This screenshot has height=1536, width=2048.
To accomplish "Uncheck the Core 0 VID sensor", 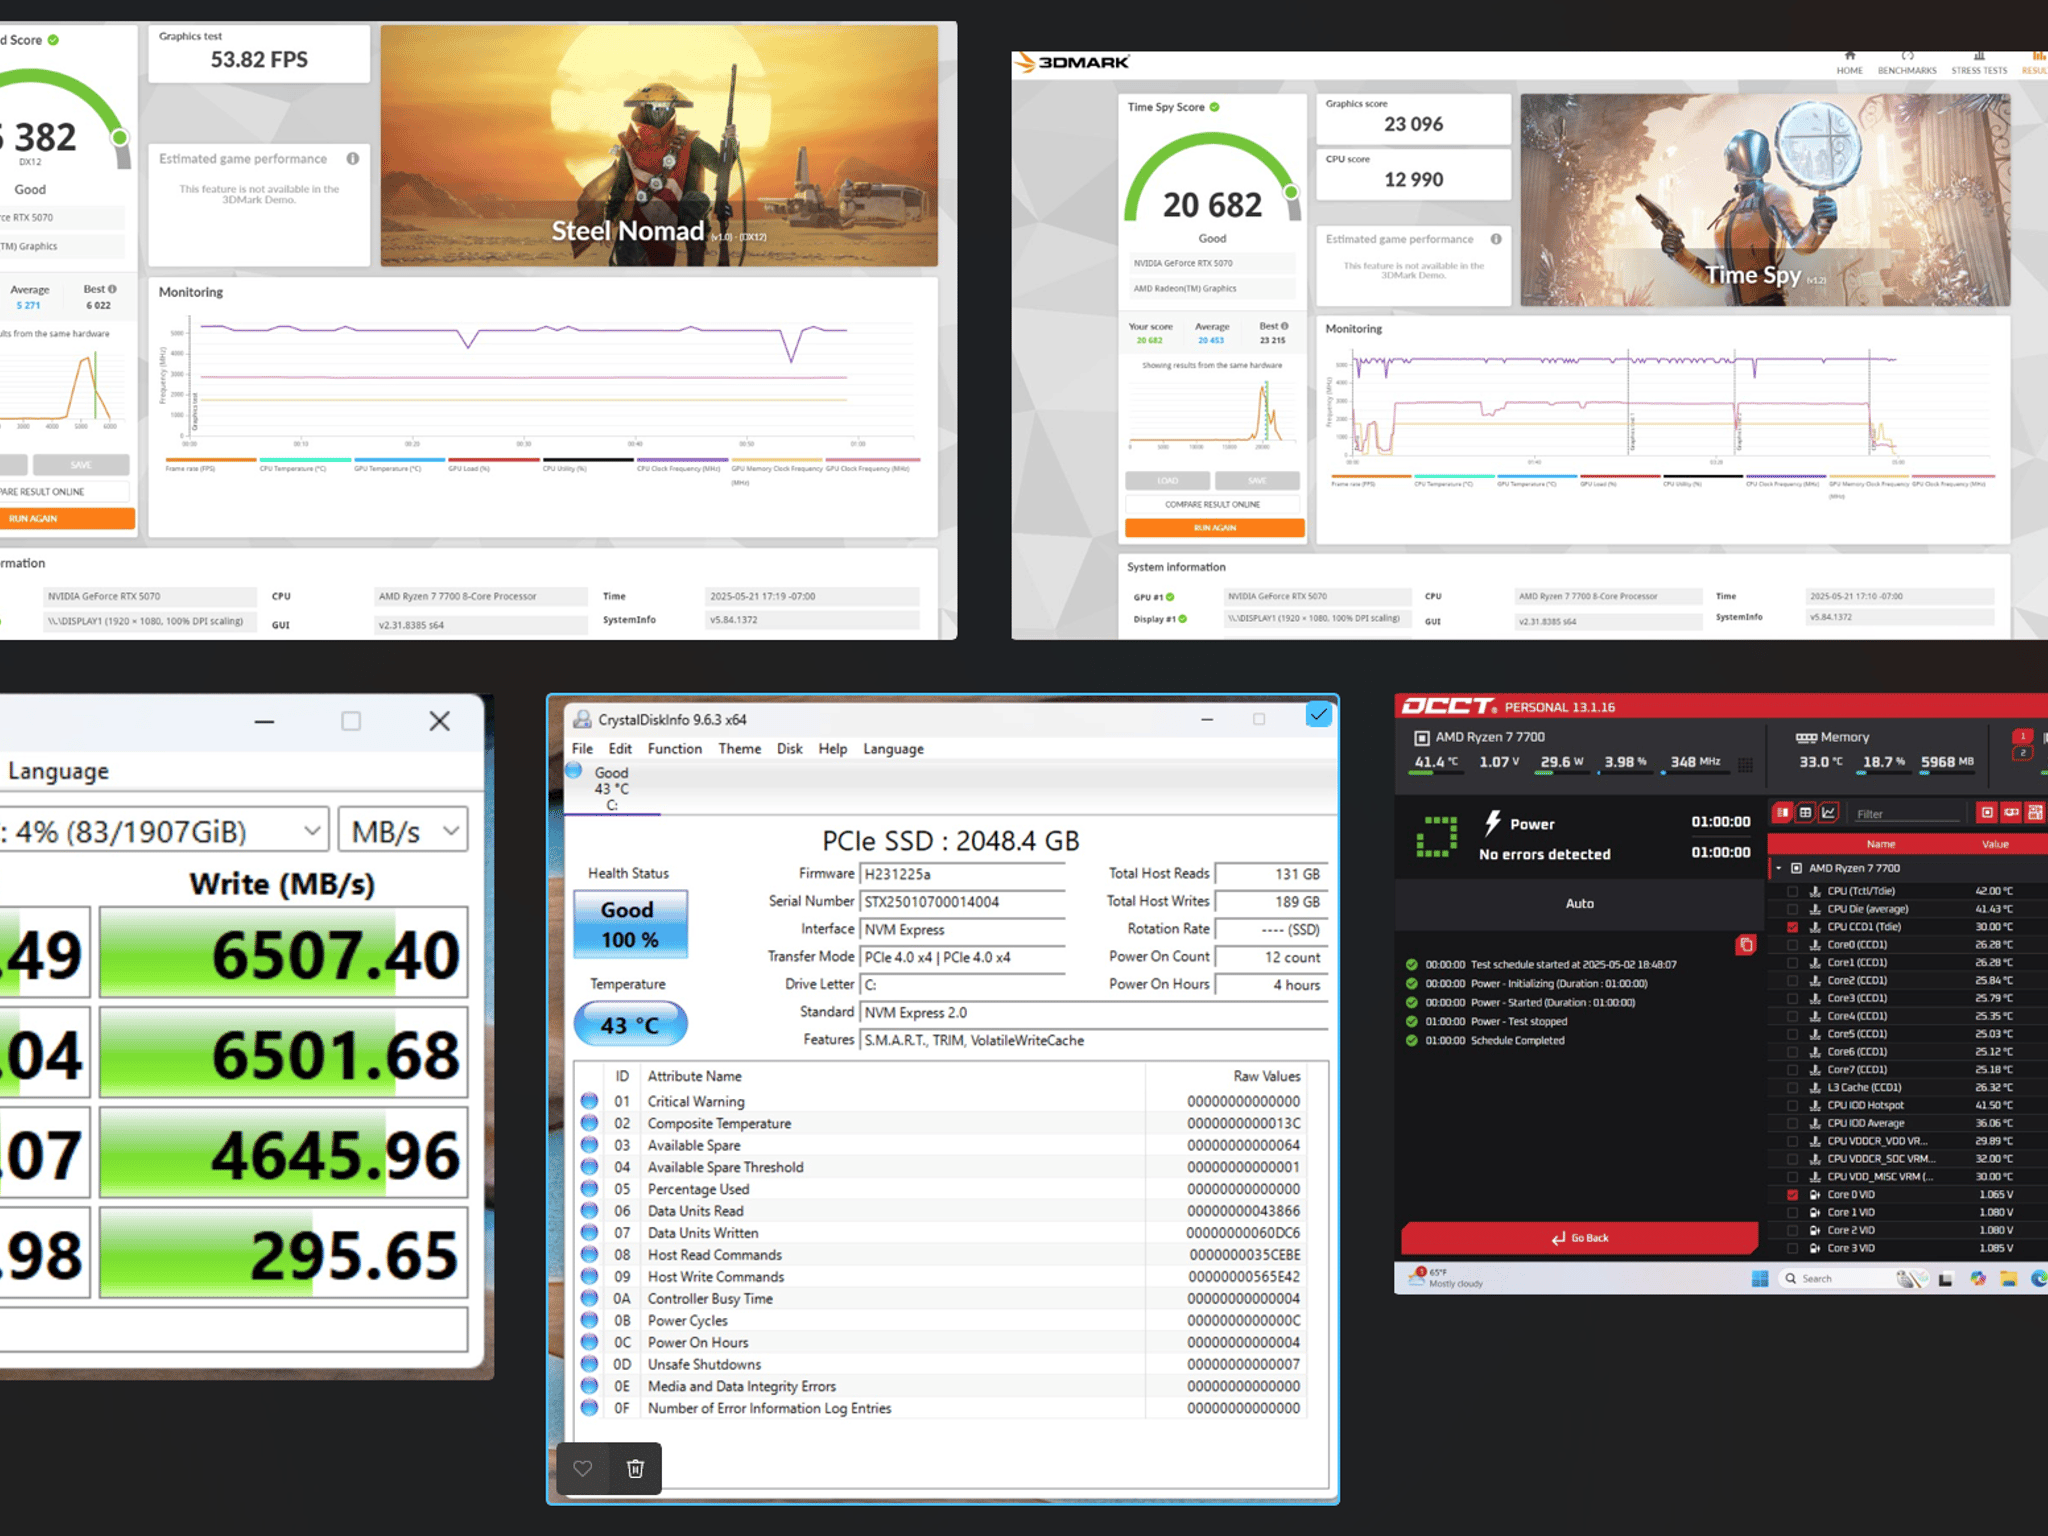I will pos(1792,1195).
